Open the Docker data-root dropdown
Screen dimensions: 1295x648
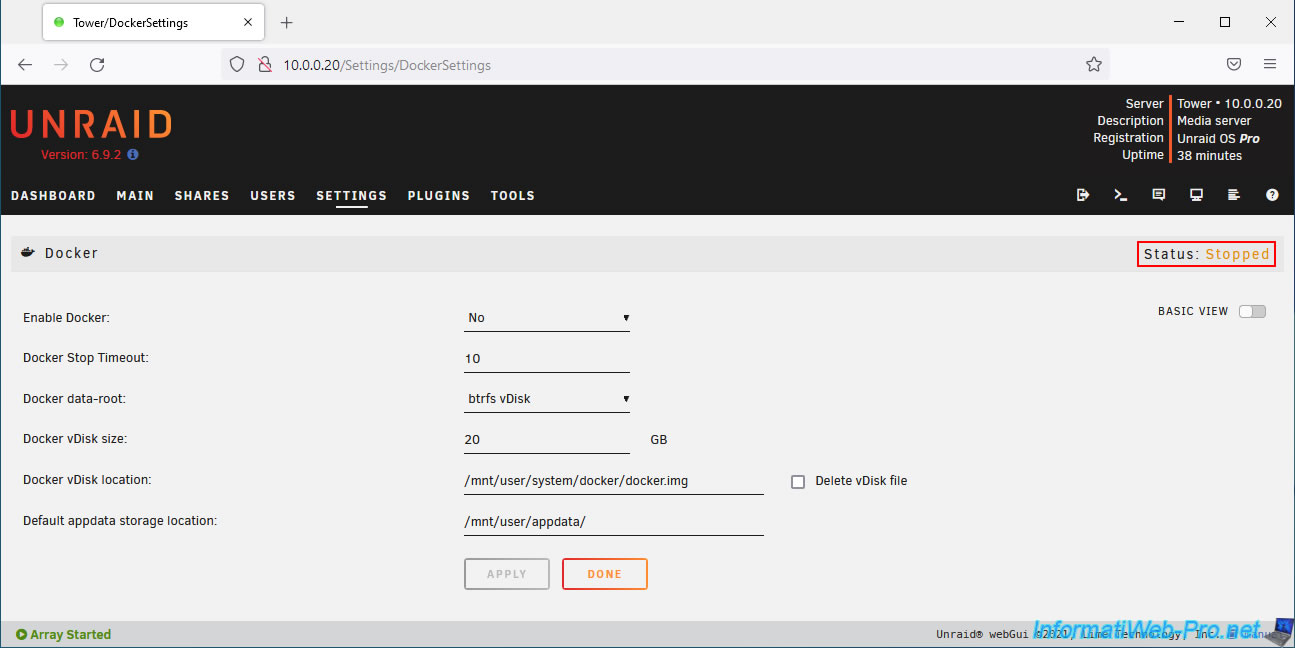[x=547, y=399]
